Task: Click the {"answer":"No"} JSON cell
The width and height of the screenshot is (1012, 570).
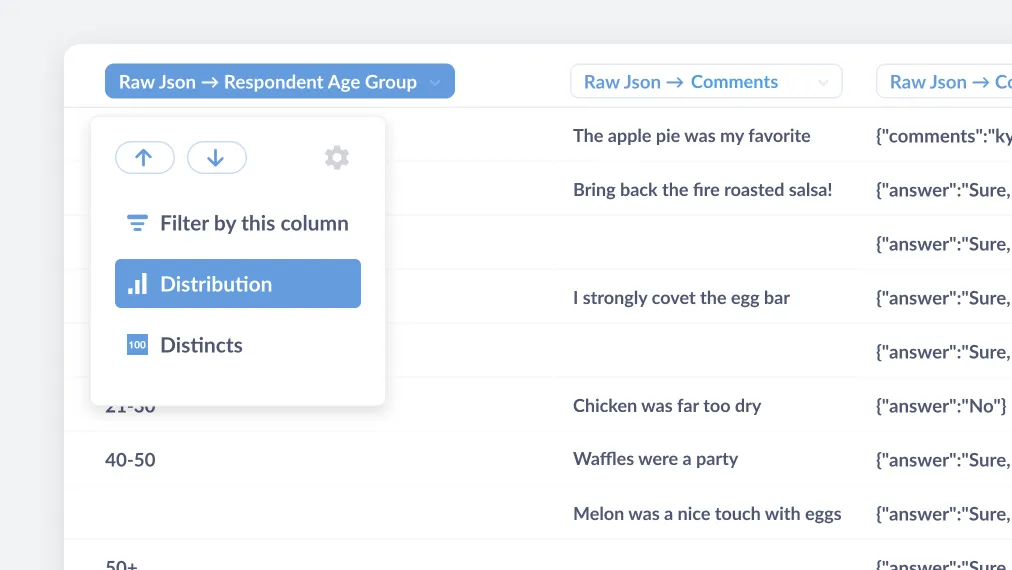Action: (940, 406)
